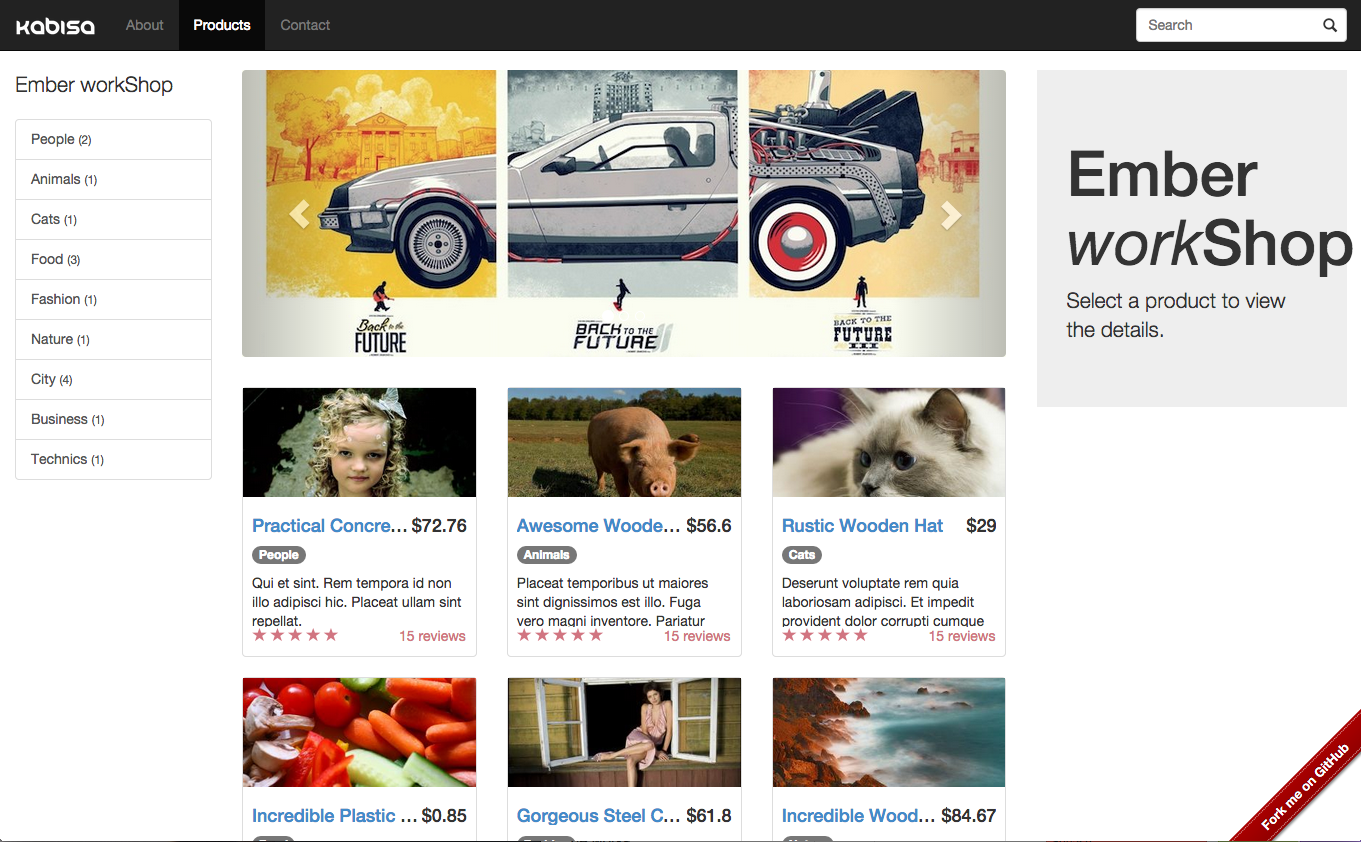
Task: Focus the Search input field
Action: (x=1241, y=25)
